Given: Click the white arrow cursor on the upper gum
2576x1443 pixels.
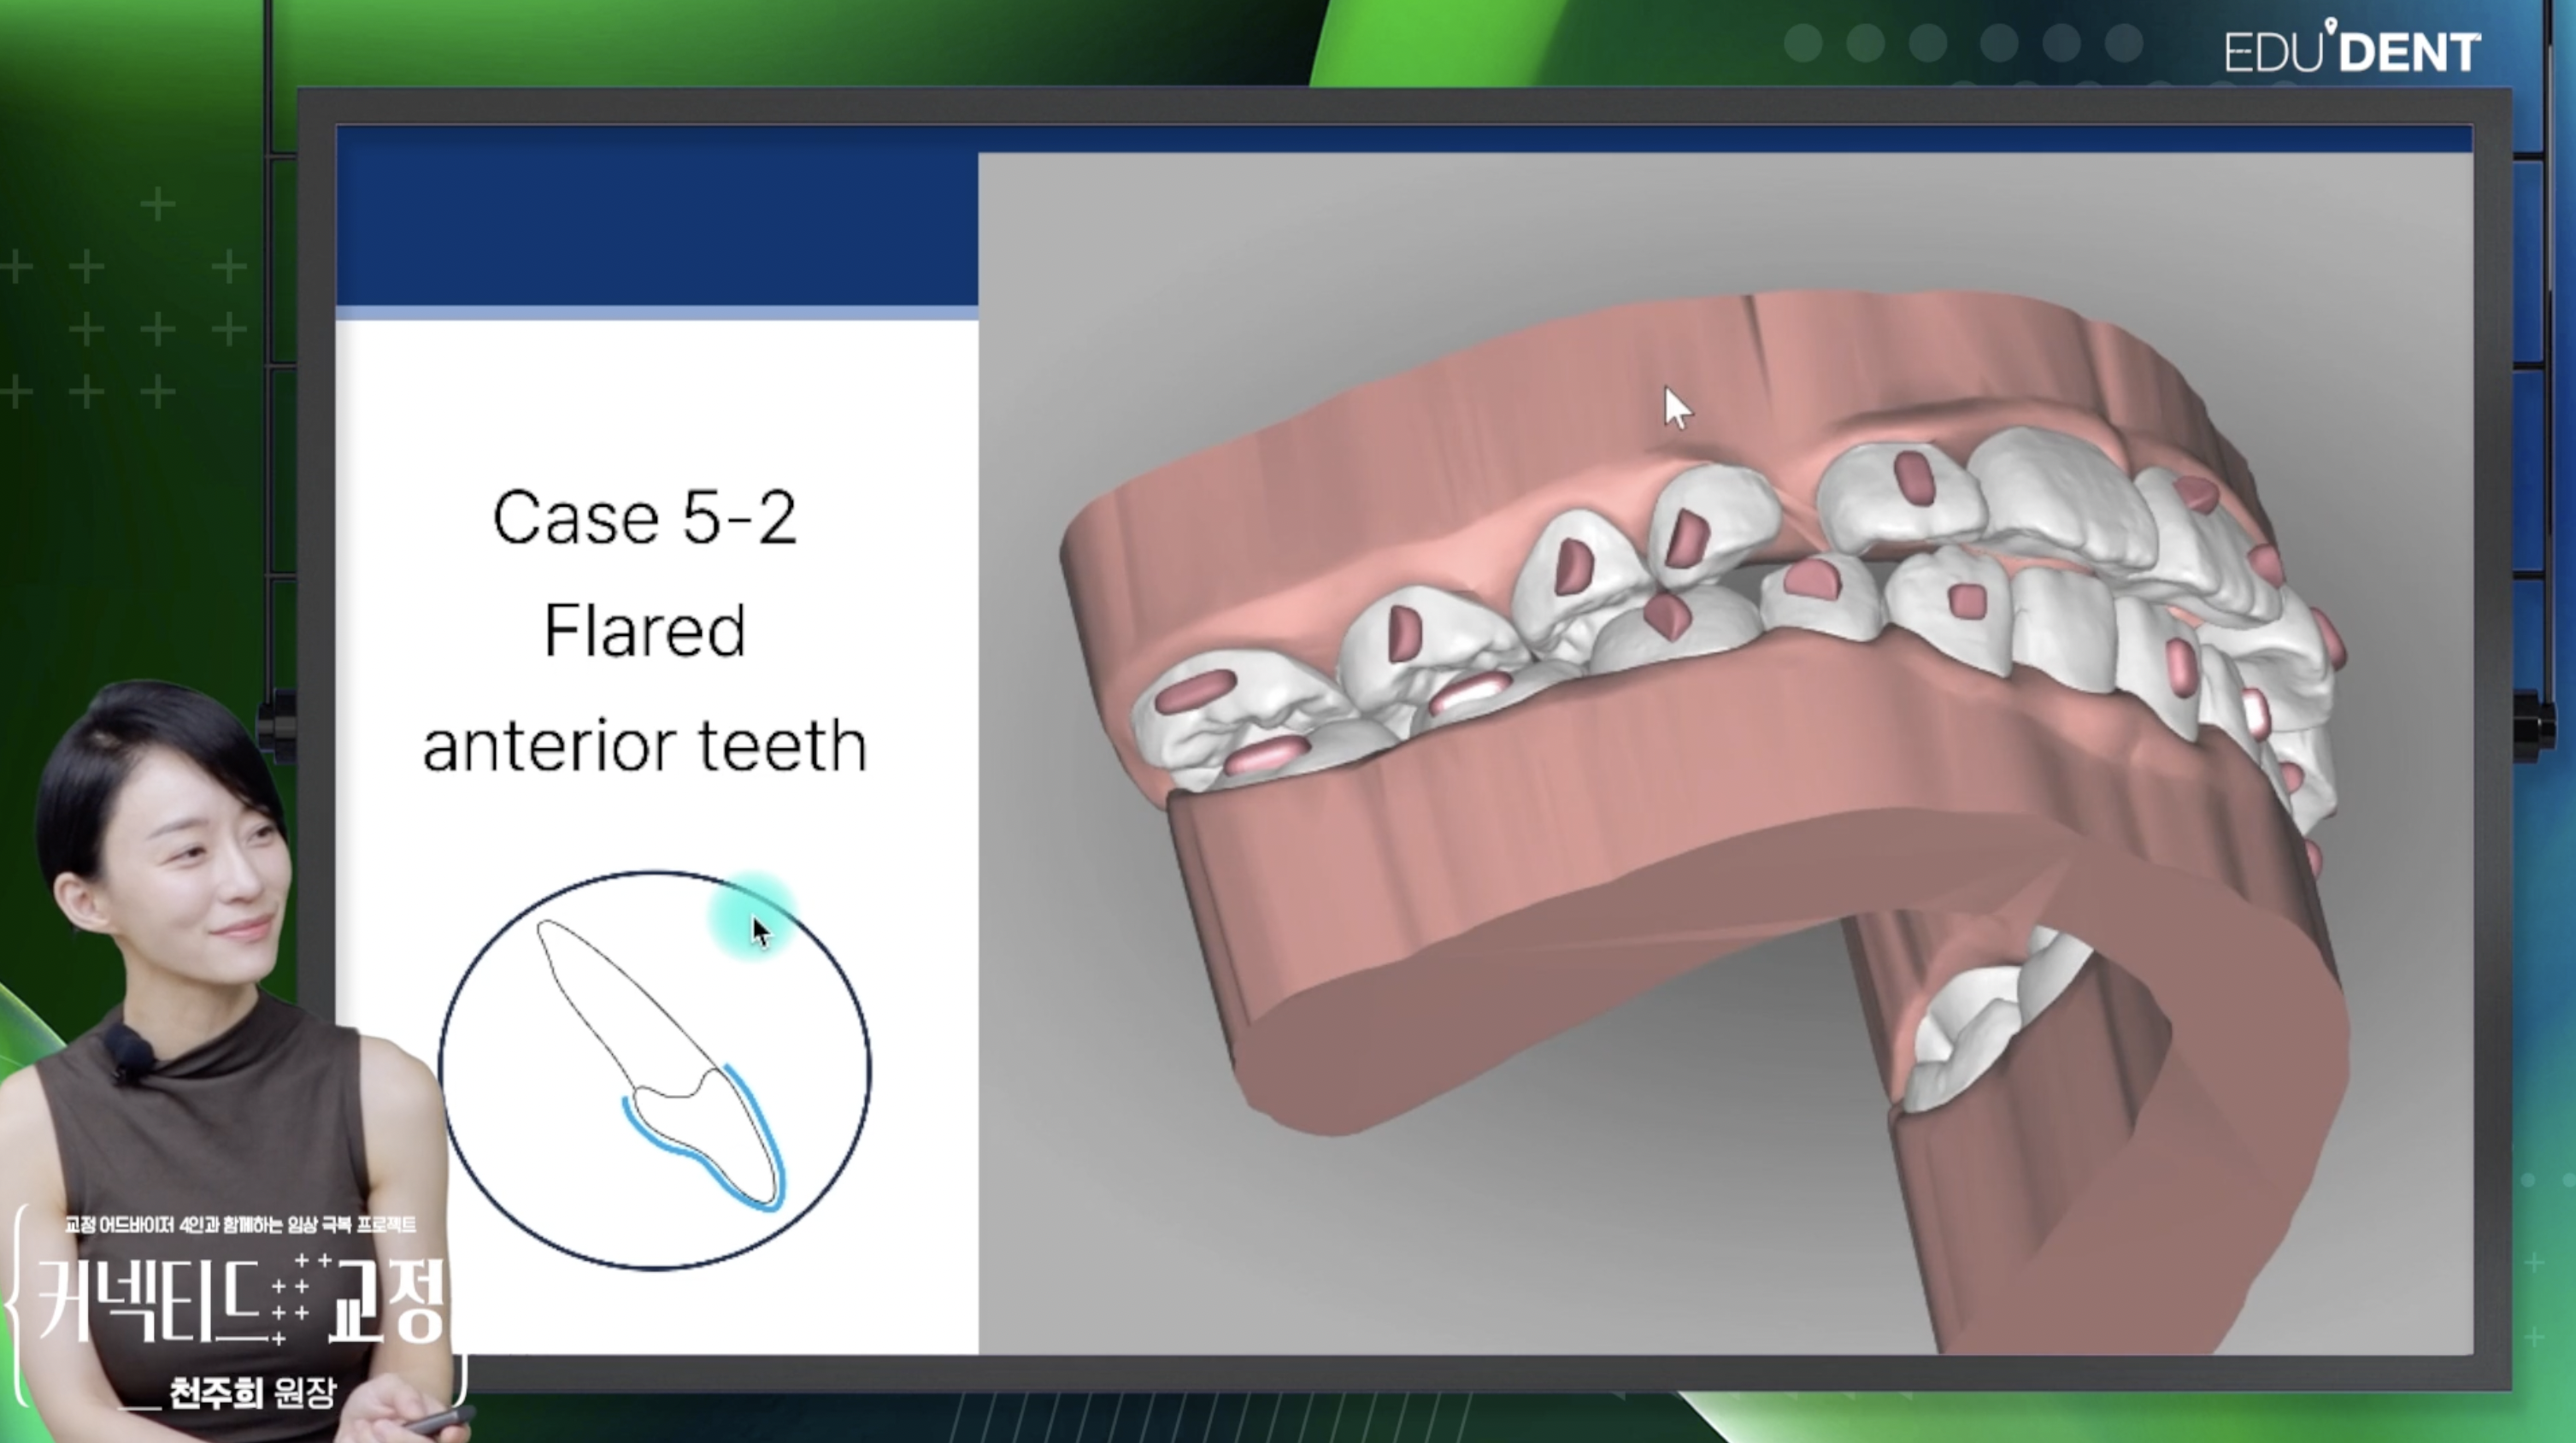Looking at the screenshot, I should tap(1677, 408).
